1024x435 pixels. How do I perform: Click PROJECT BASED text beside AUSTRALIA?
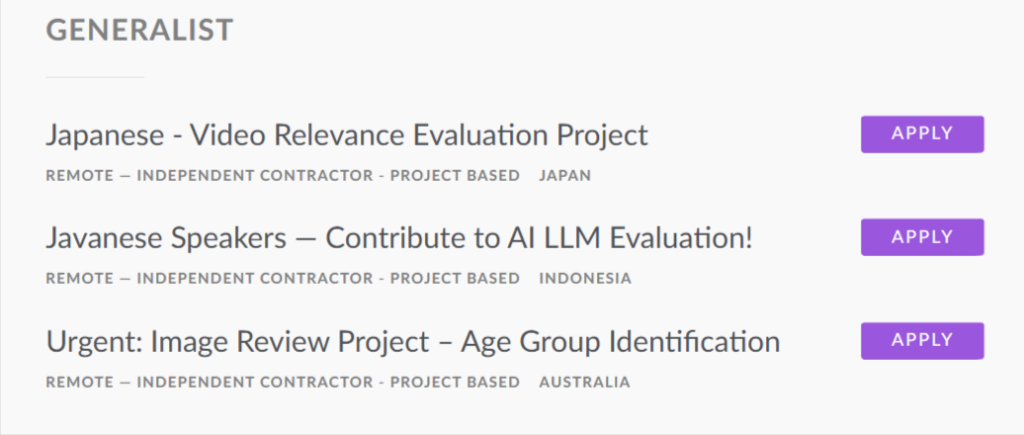click(455, 382)
